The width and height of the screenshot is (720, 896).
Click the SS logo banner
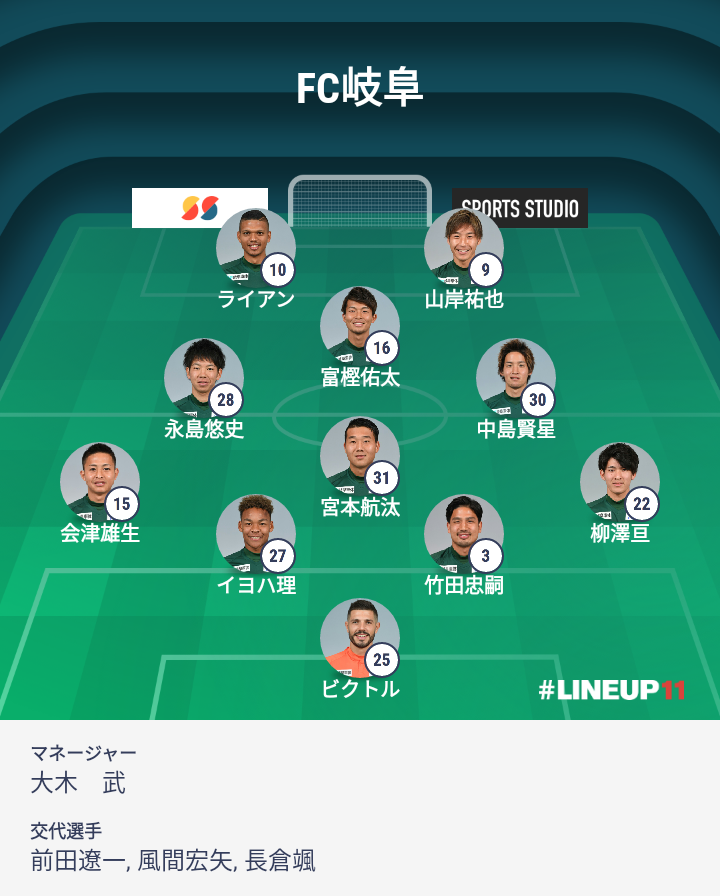pyautogui.click(x=199, y=208)
